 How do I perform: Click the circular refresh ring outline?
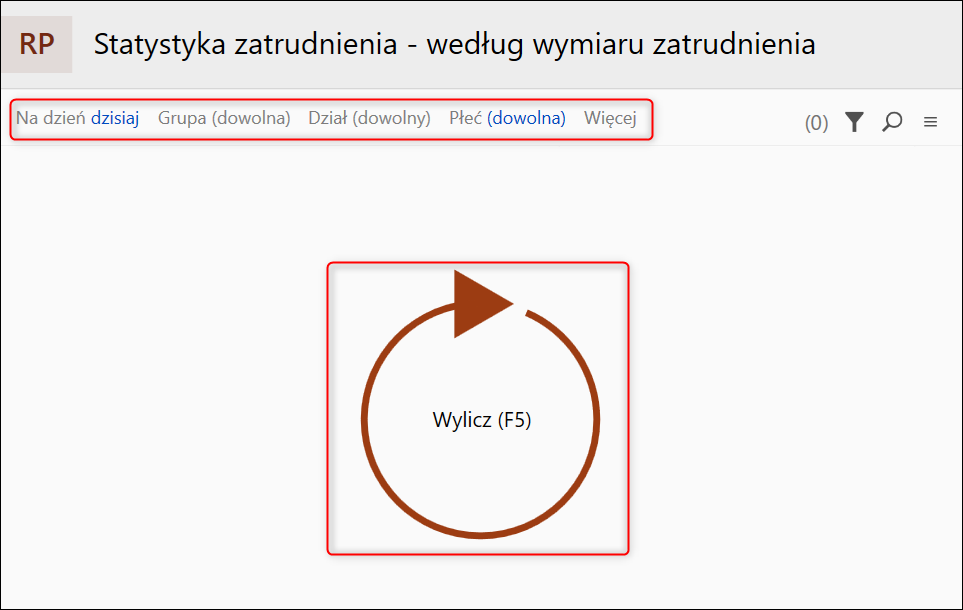point(366,420)
